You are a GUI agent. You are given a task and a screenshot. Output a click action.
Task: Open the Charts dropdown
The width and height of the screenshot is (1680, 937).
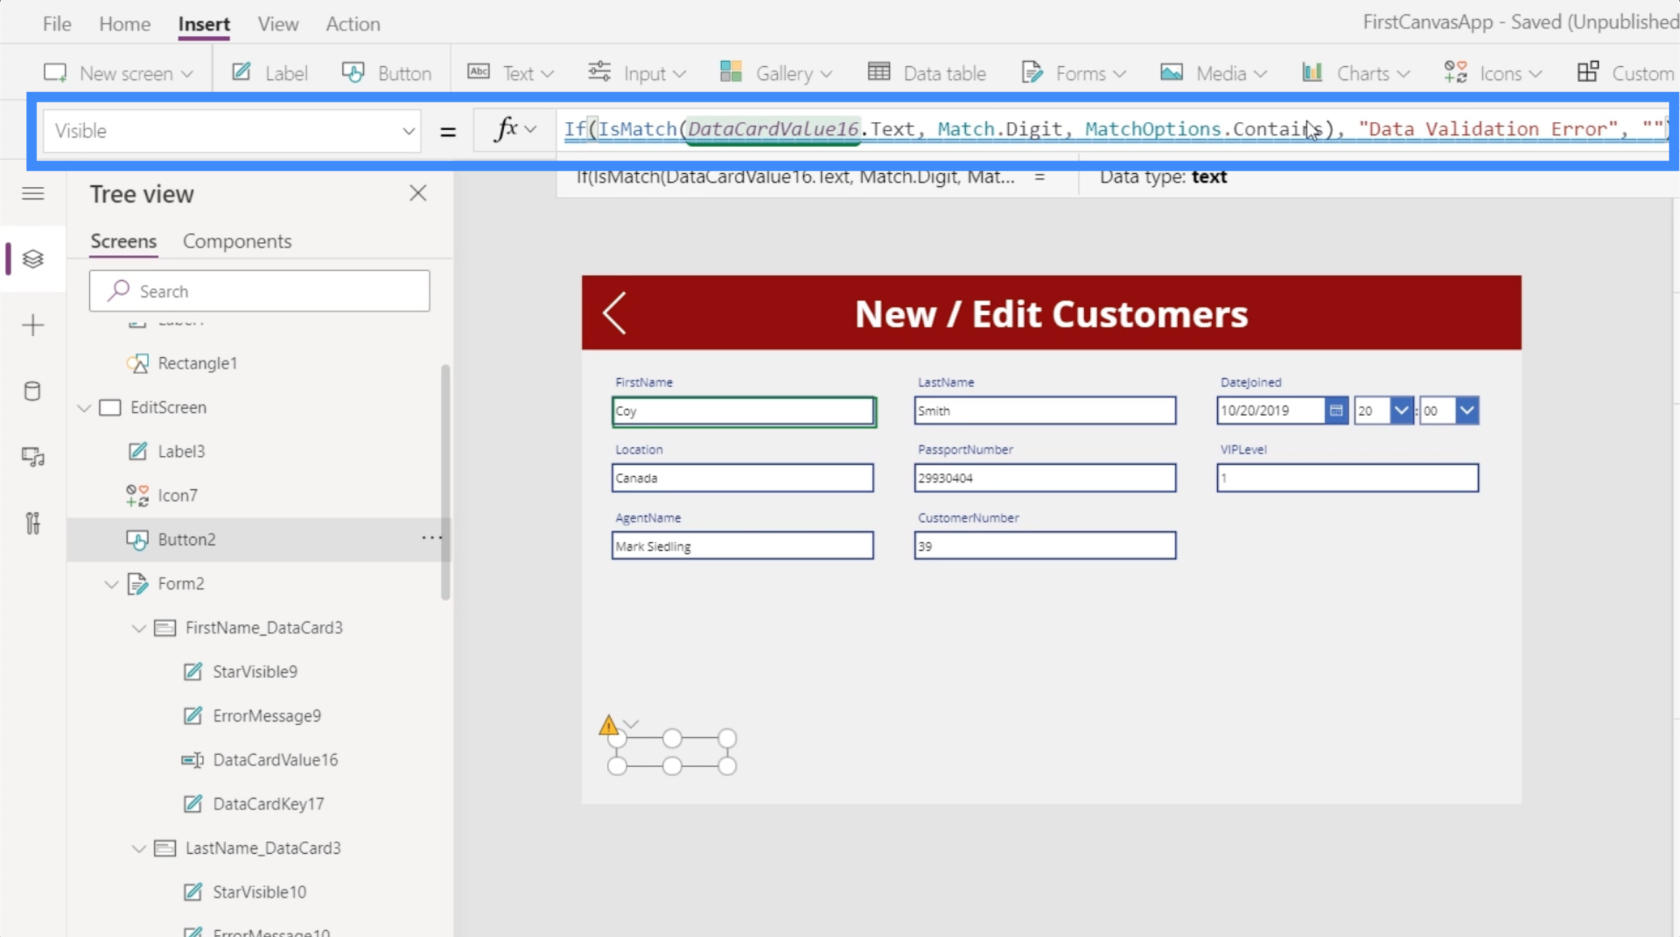pyautogui.click(x=1355, y=73)
